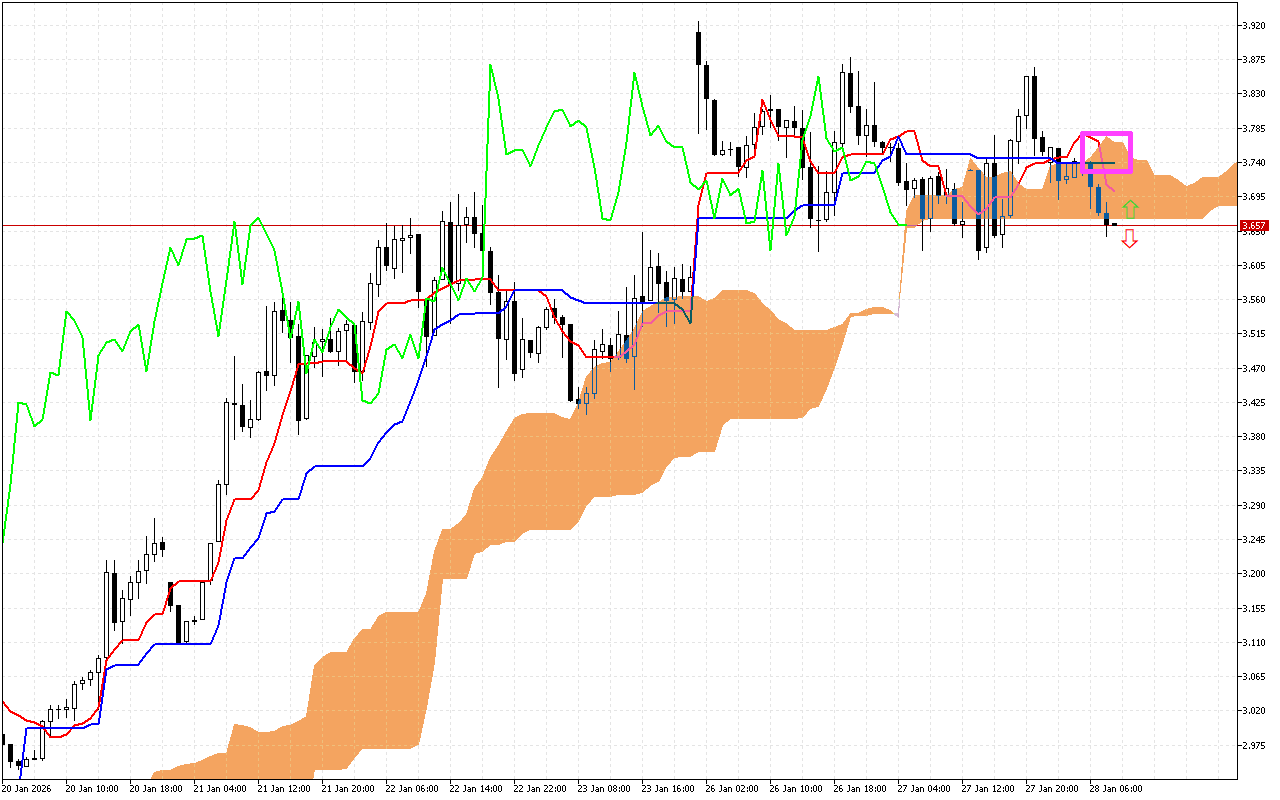
Task: Select the 3.470 price axis label
Action: [1254, 368]
